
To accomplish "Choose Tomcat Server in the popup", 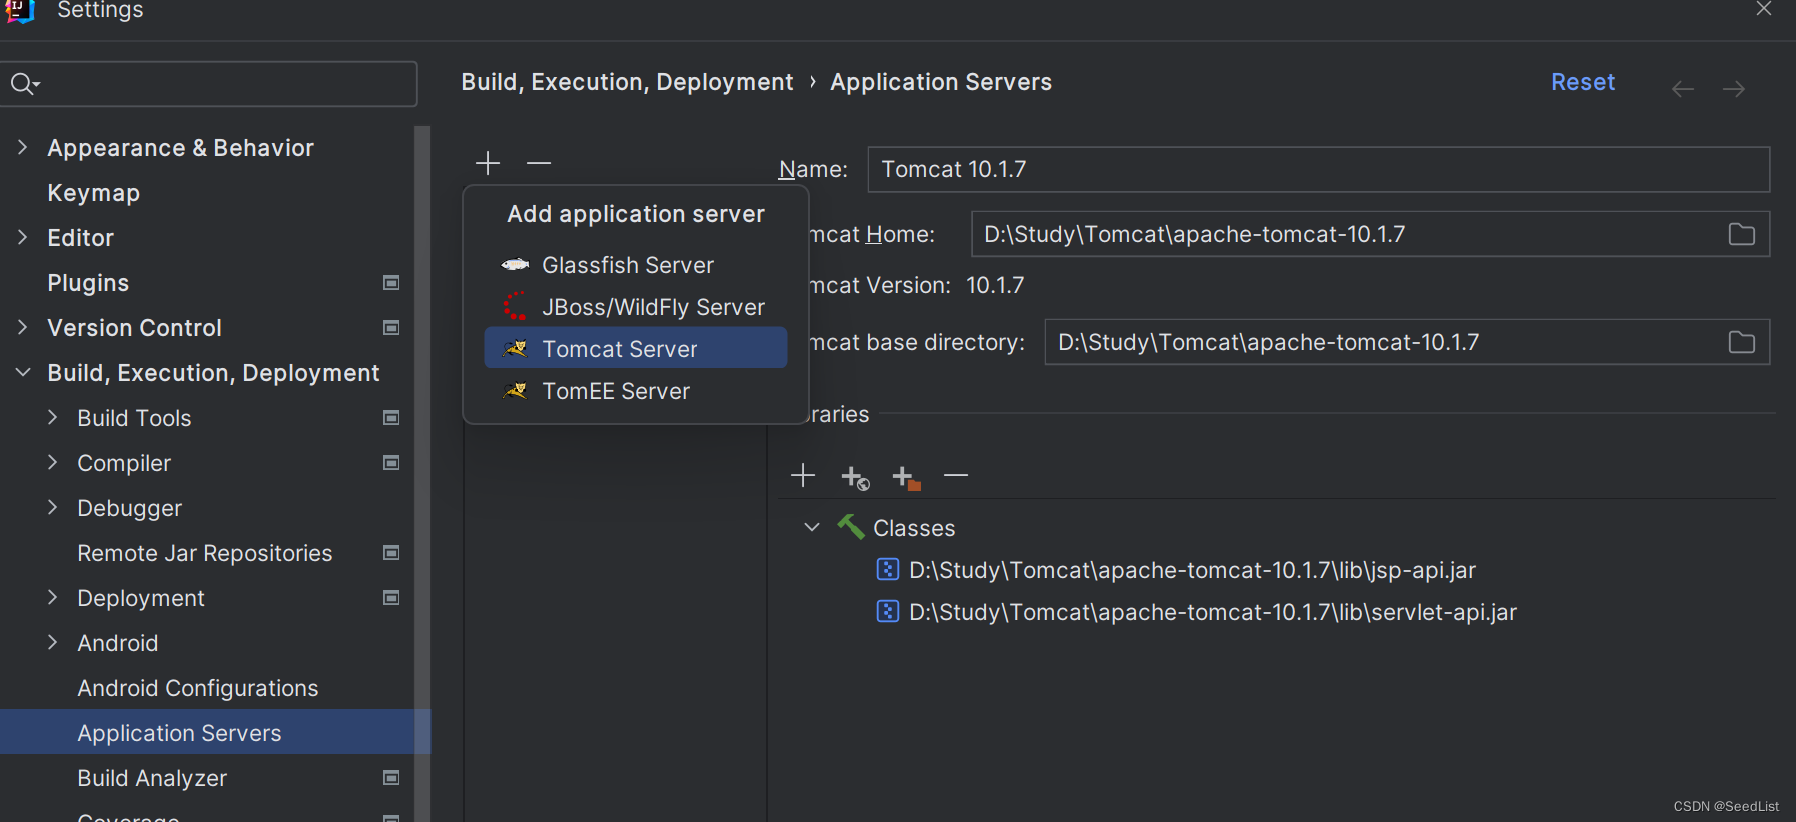I will [636, 348].
